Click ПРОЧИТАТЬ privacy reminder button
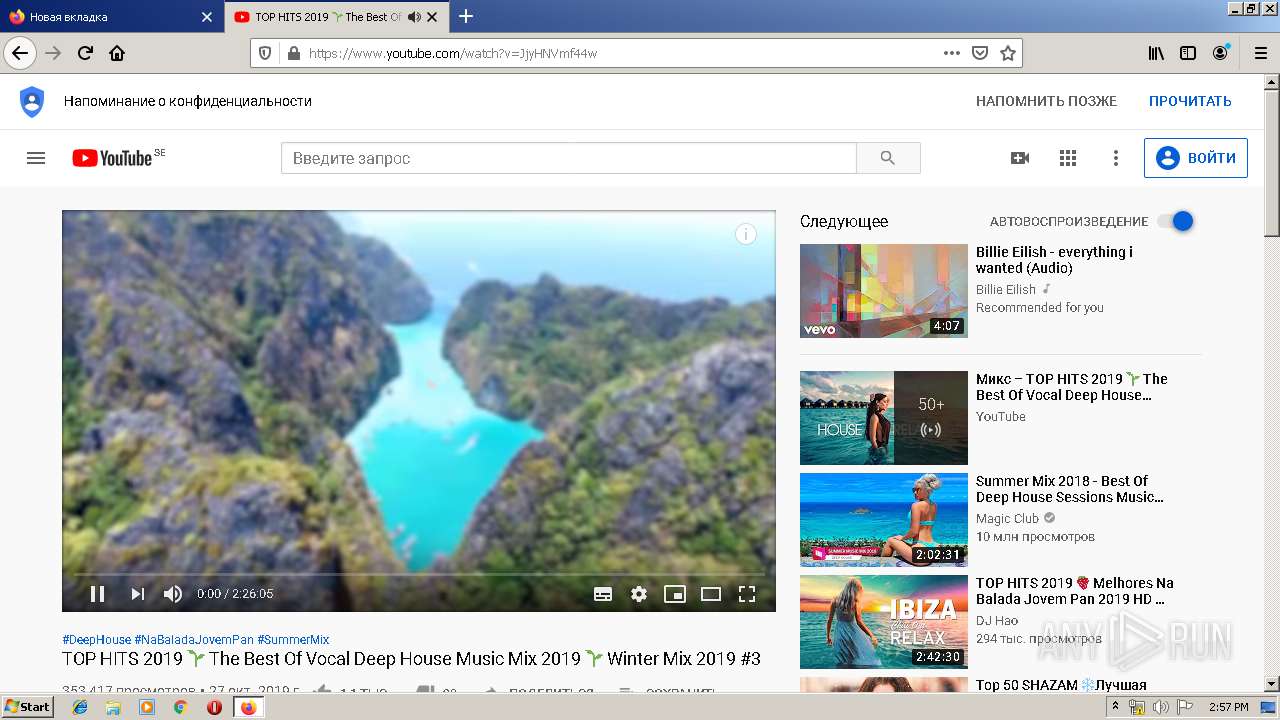 click(1190, 101)
